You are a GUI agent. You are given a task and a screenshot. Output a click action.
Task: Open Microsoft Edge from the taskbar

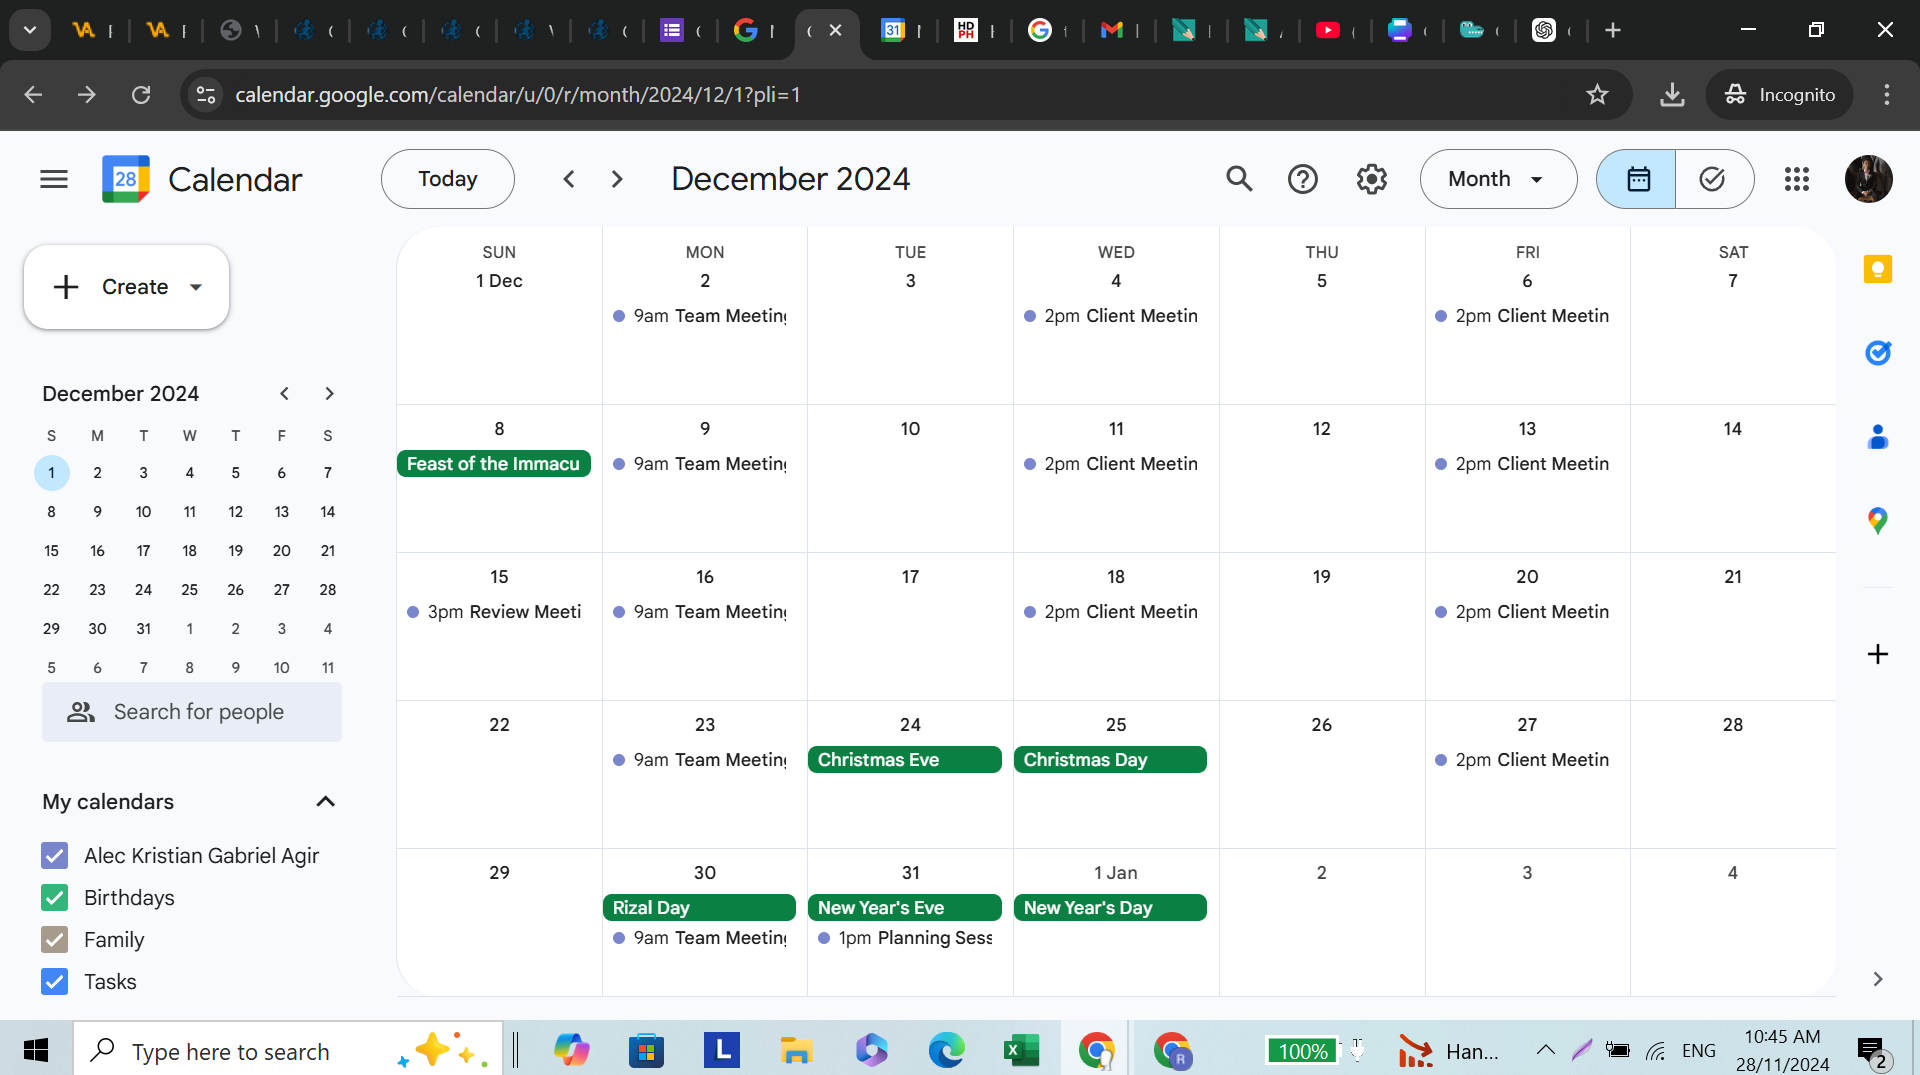click(x=946, y=1050)
